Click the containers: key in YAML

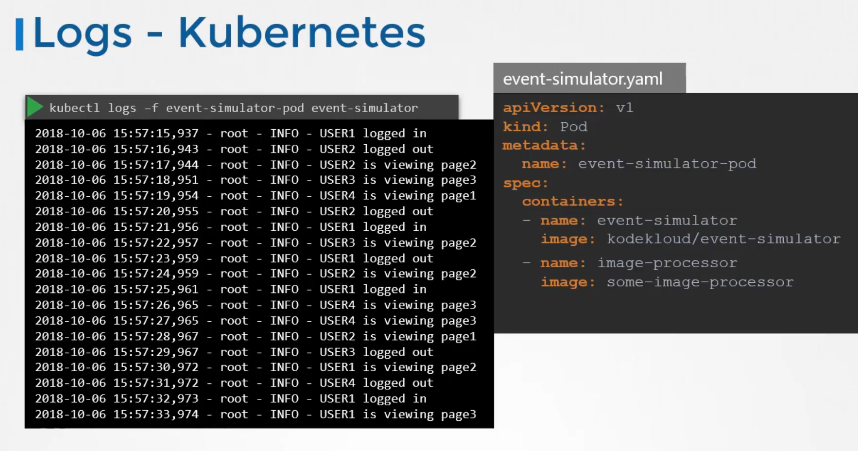(x=572, y=201)
